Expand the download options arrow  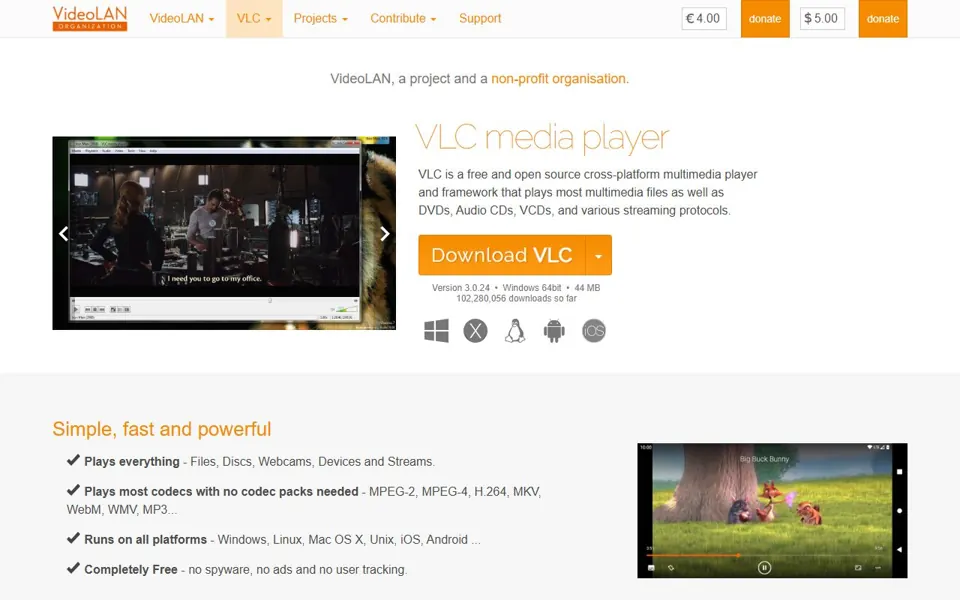[599, 255]
